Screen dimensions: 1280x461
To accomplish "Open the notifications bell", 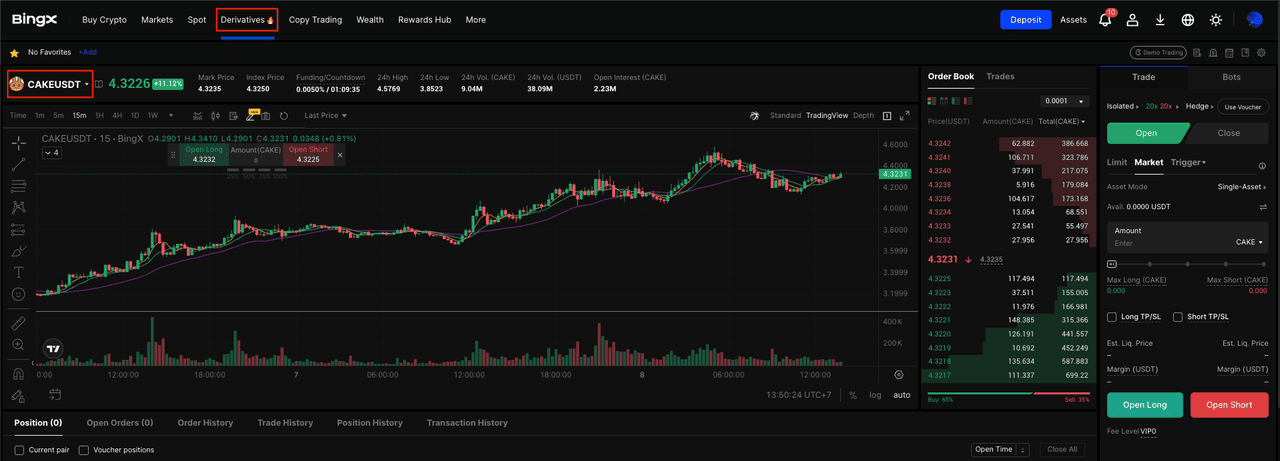I will [x=1105, y=20].
